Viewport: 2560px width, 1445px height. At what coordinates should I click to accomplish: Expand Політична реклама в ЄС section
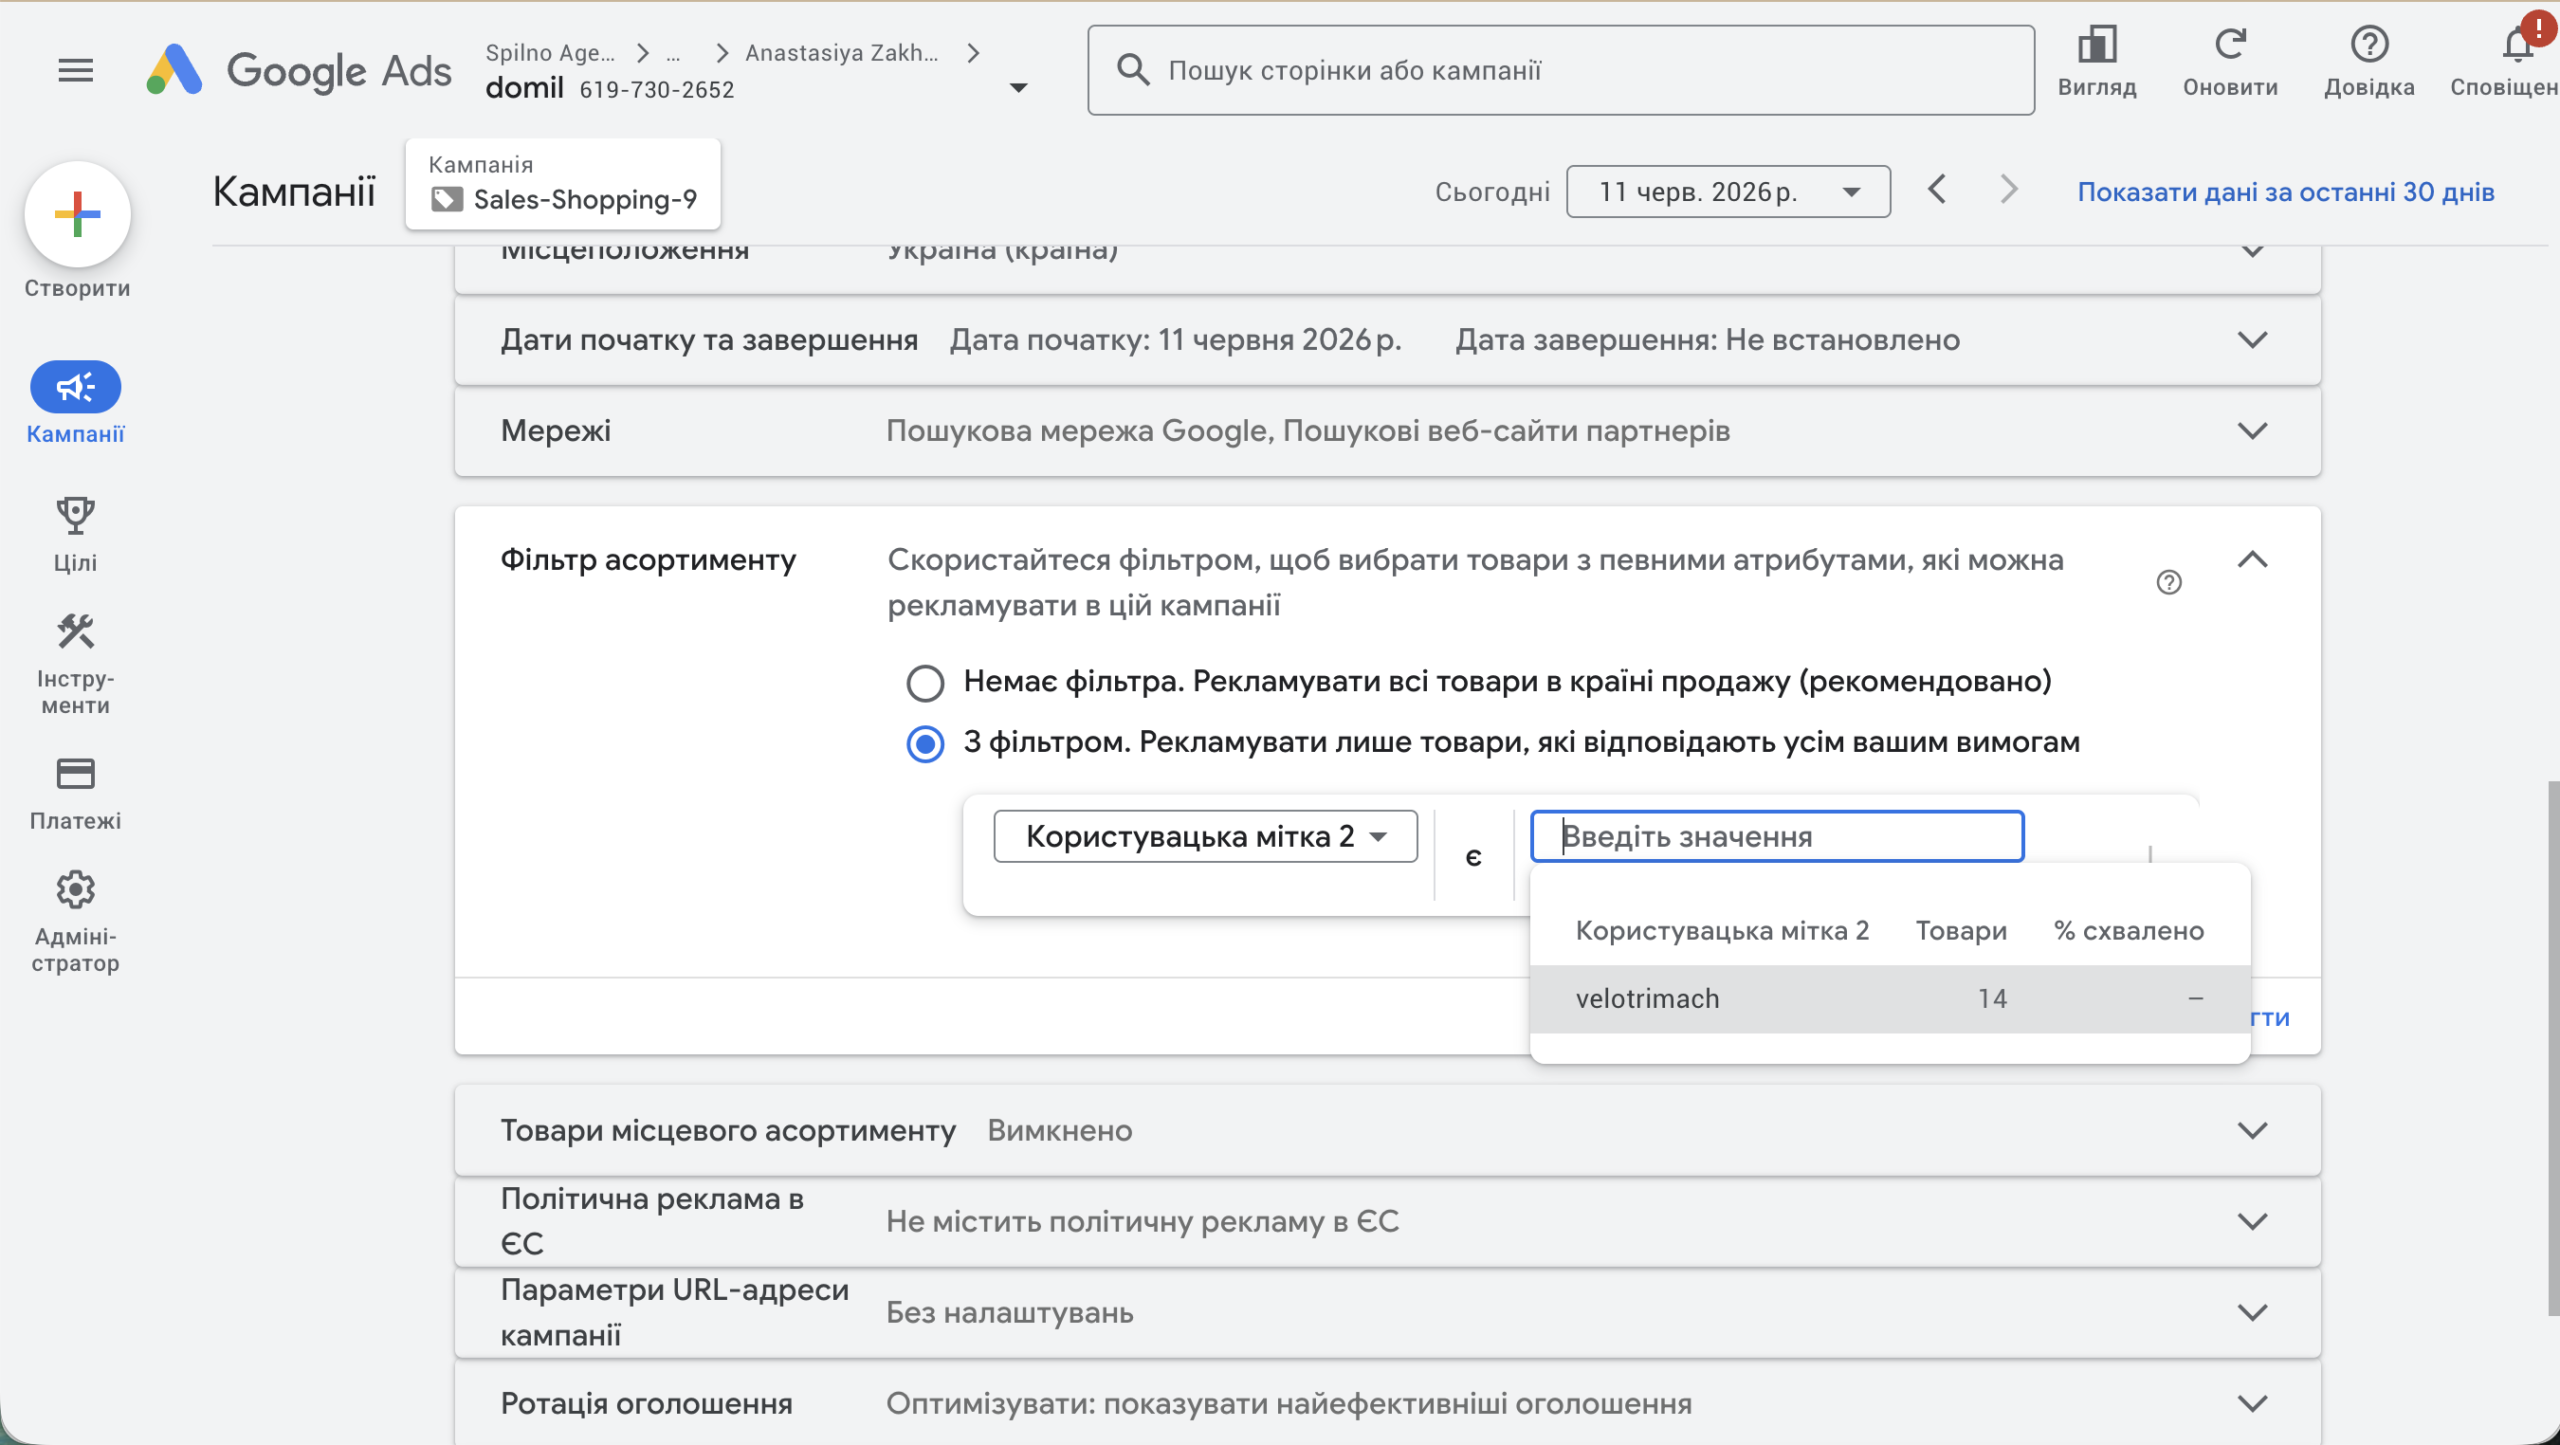coord(2252,1222)
